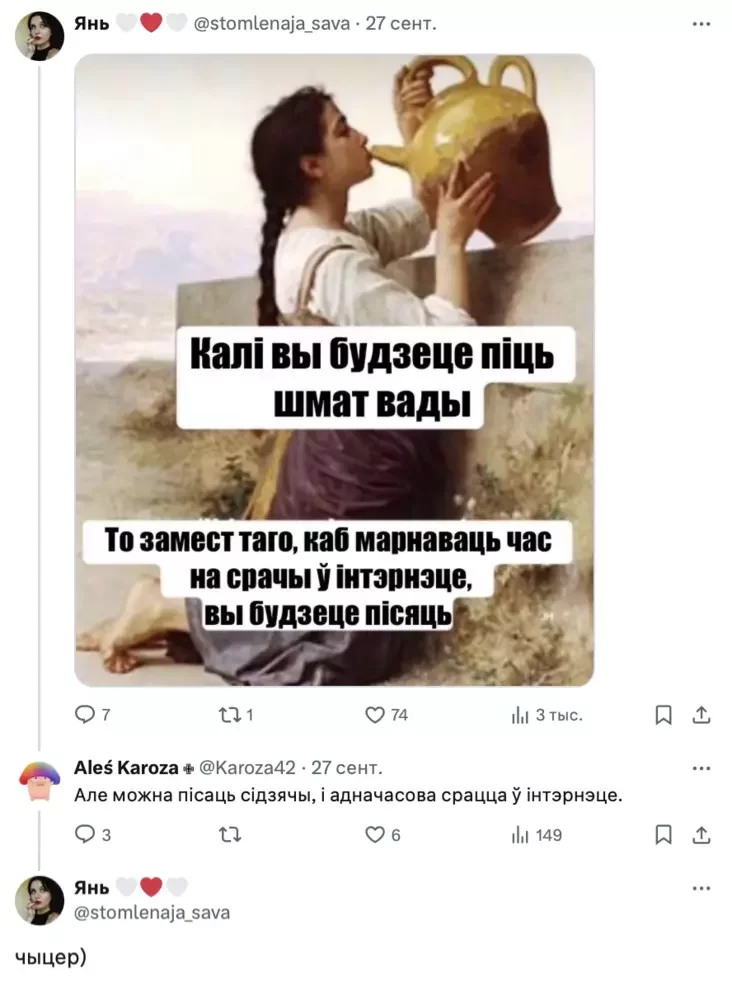The width and height of the screenshot is (732, 986).
Task: Open more options on Aleś Karoza's reply
Action: tap(701, 768)
